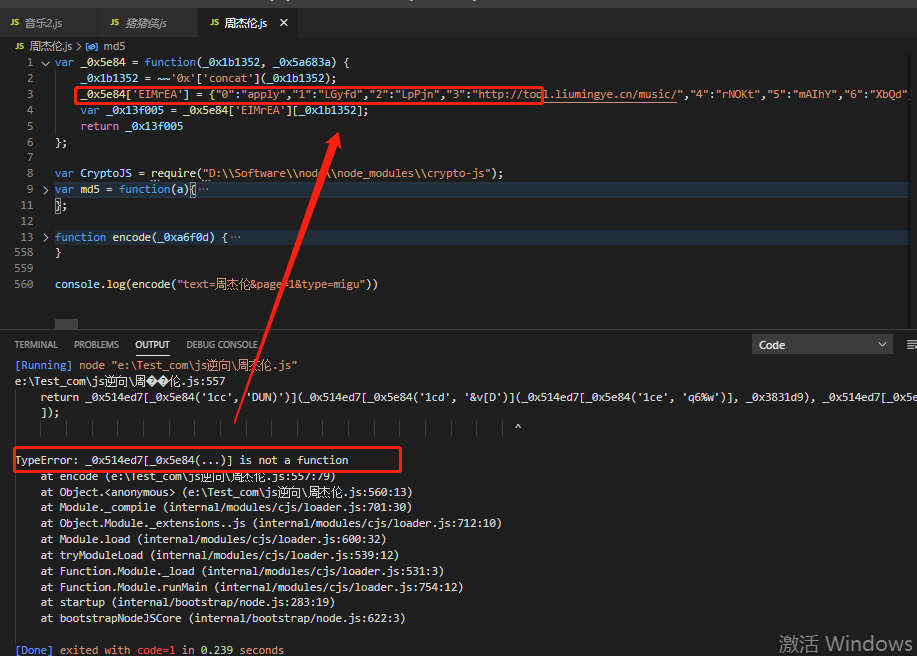Click the 'at tryModuleLoad' stack trace line
The width and height of the screenshot is (917, 656).
coord(219,555)
